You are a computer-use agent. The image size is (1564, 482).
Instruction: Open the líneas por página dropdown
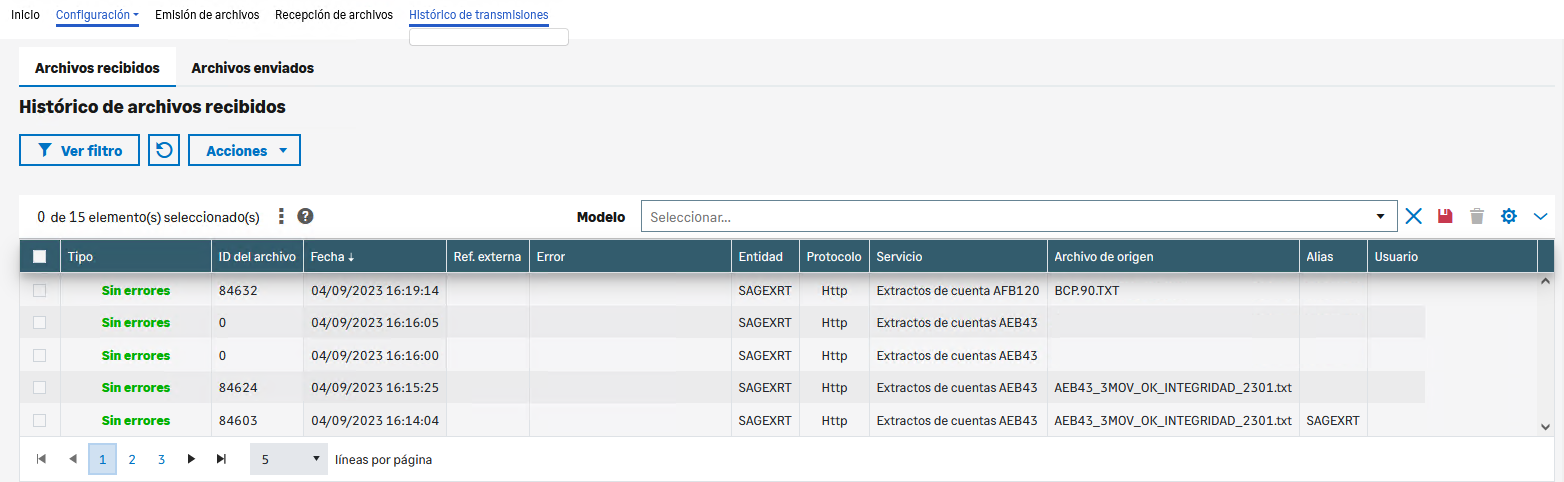coord(288,459)
